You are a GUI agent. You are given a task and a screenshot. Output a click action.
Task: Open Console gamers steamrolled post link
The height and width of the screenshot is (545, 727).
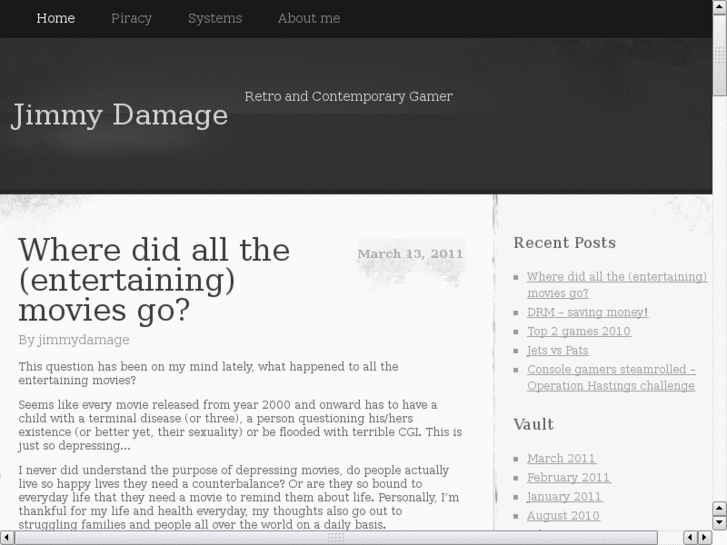coord(611,377)
